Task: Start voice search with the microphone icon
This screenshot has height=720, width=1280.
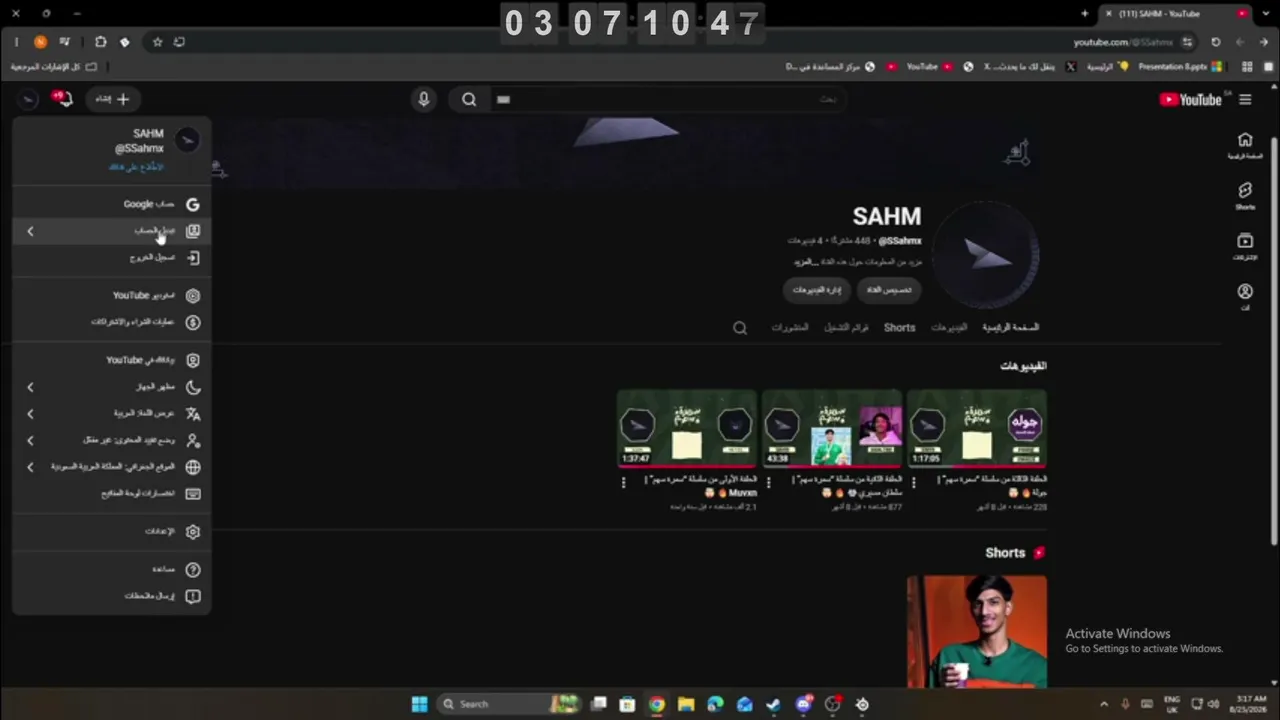Action: pos(424,99)
